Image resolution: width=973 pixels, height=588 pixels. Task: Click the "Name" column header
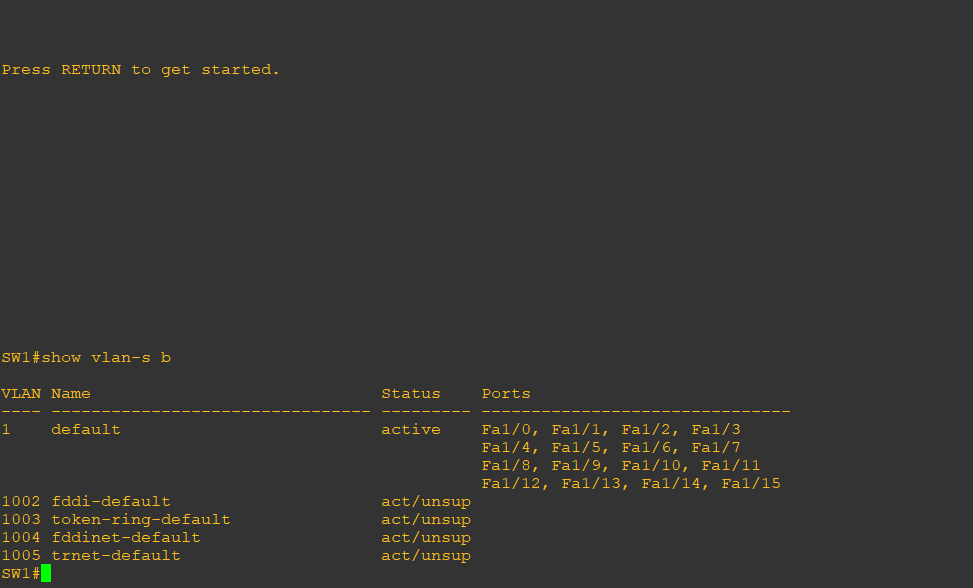(x=71, y=393)
